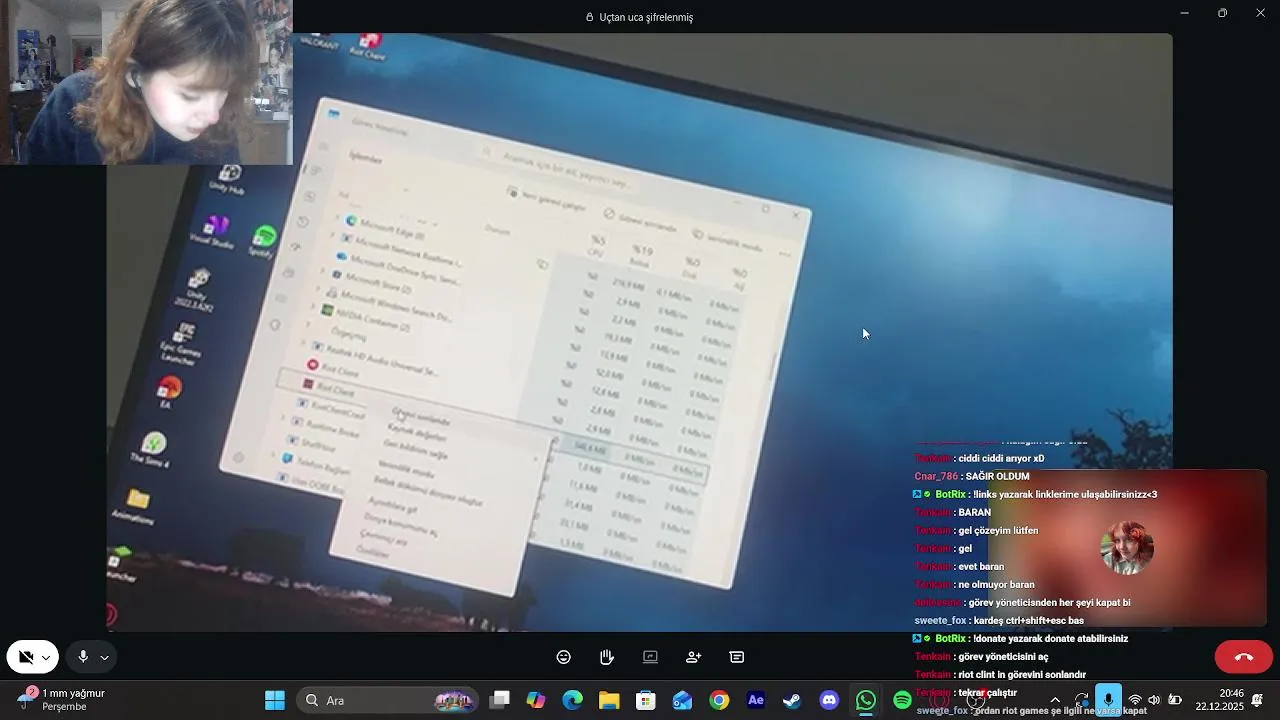
Task: Open the volume control in tray
Action: pos(1154,700)
